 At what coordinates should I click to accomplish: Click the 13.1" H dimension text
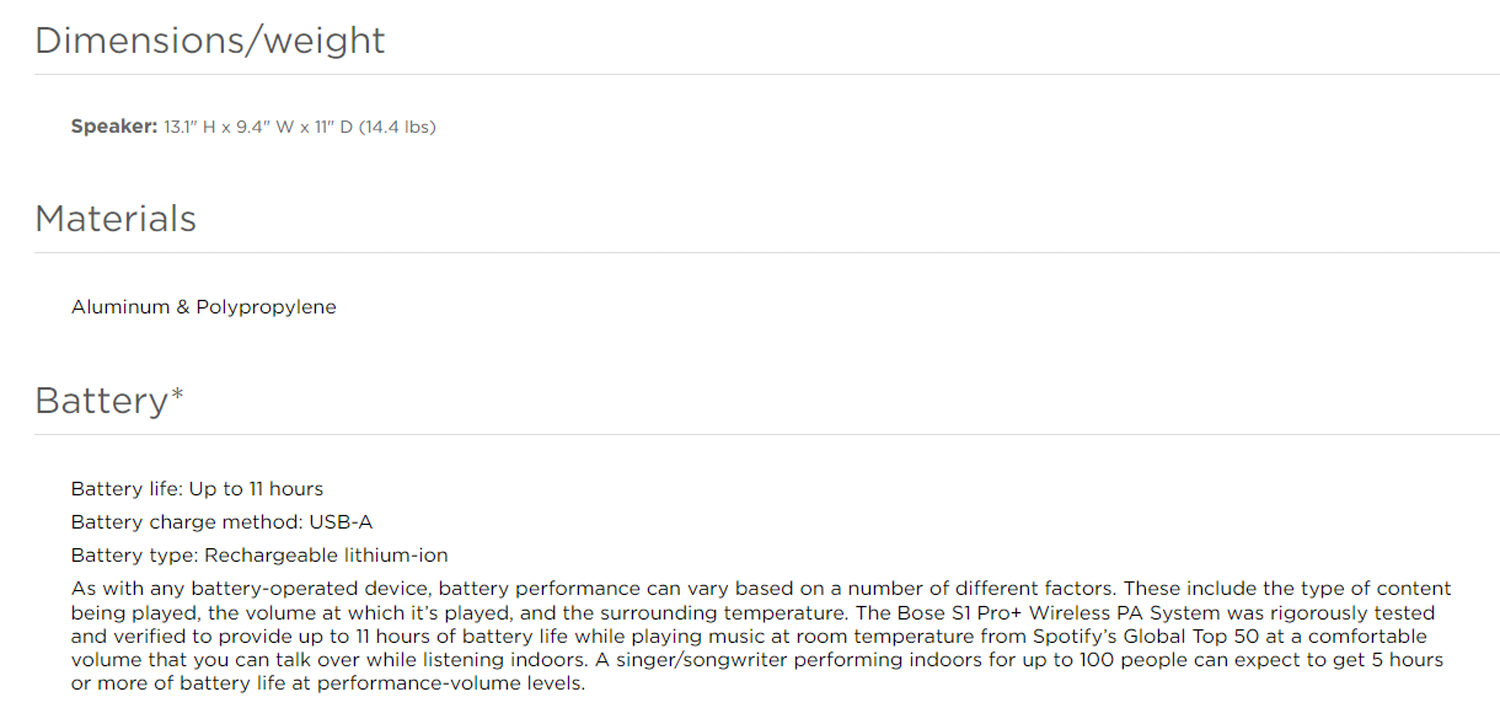[190, 127]
